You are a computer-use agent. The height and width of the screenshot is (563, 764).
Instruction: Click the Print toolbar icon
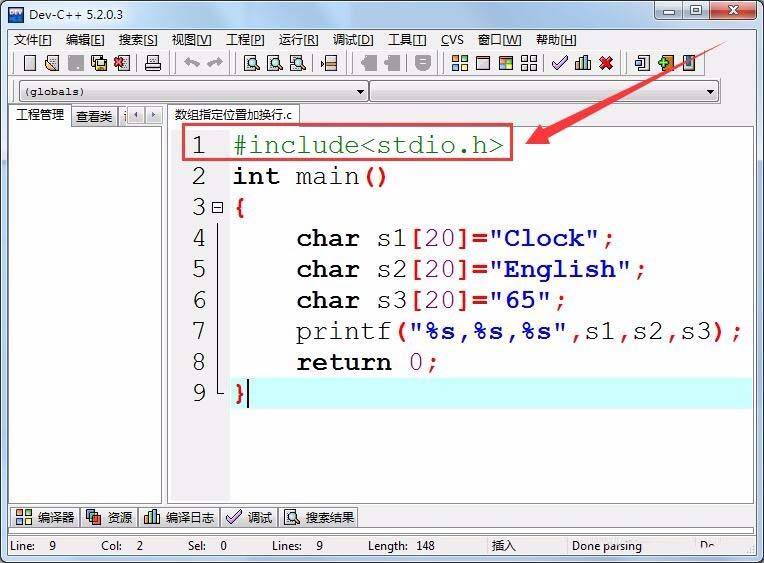coord(153,63)
